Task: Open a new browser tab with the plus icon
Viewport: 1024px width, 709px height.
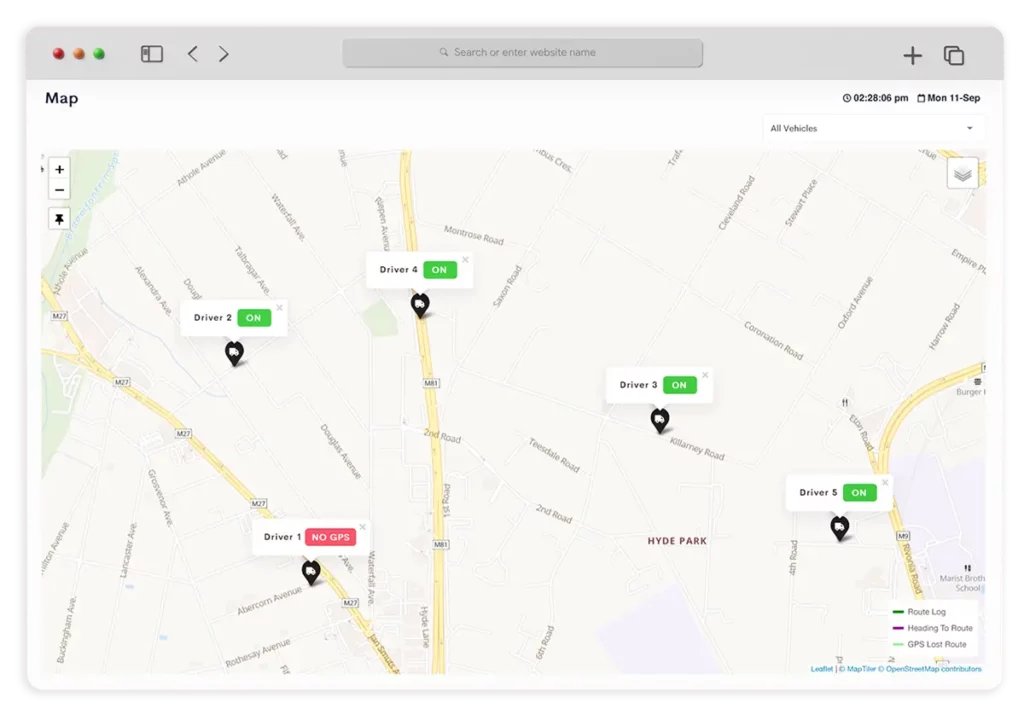Action: click(x=912, y=55)
